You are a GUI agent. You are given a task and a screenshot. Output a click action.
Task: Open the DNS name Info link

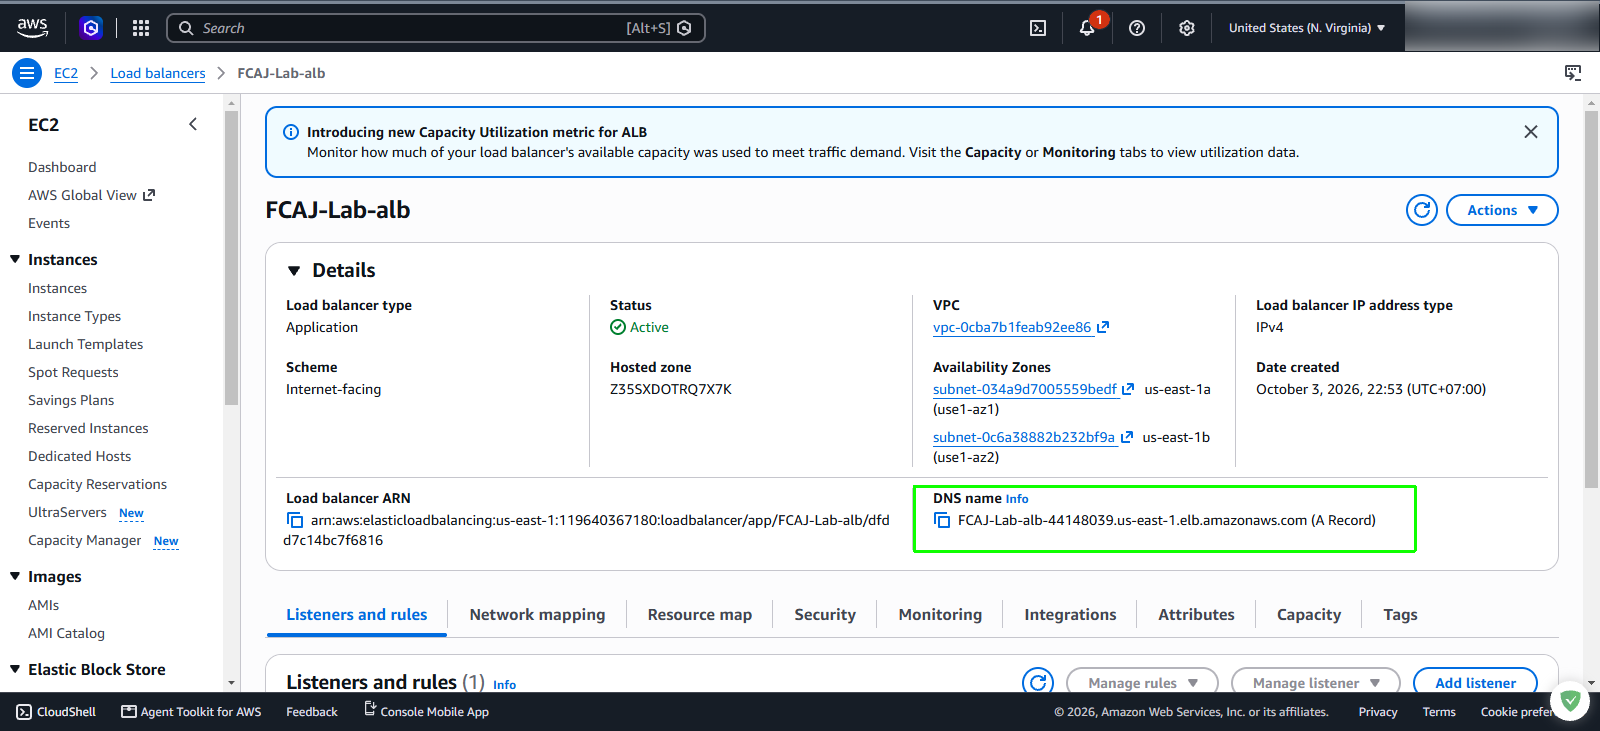pos(1017,499)
